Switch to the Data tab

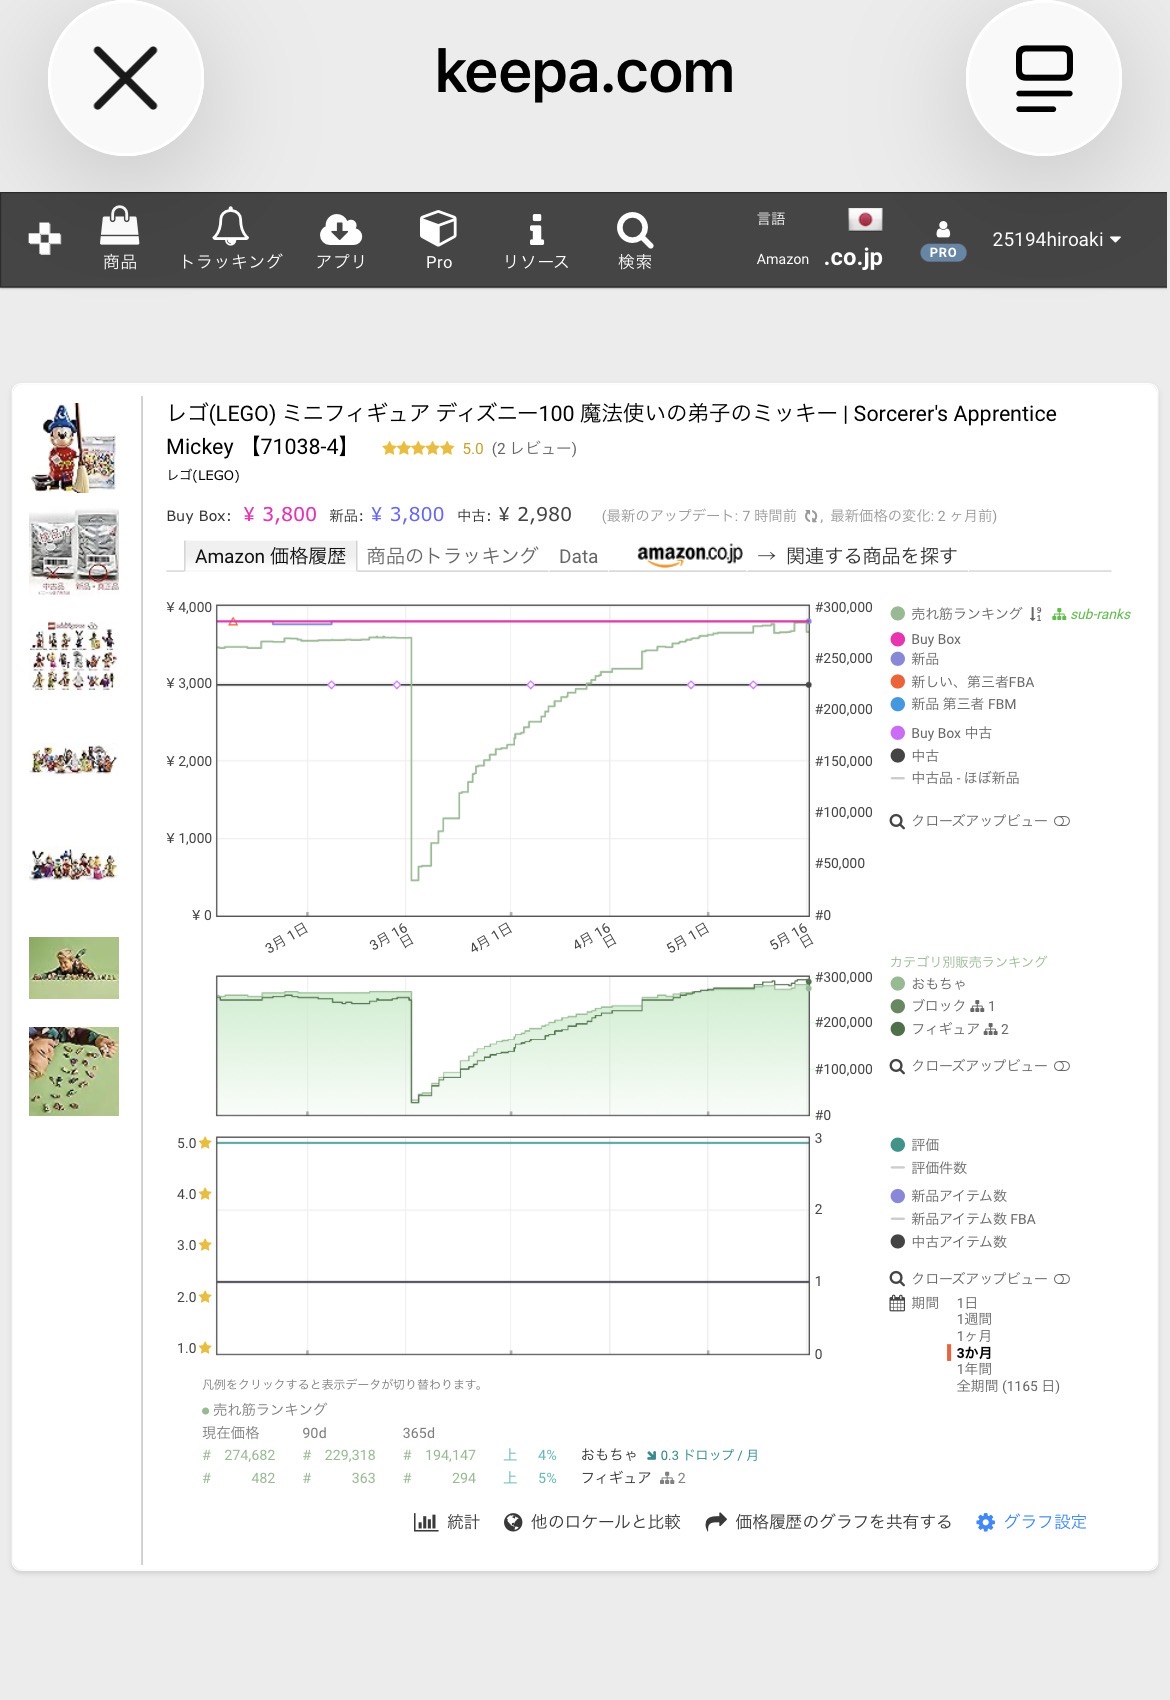[x=578, y=556]
